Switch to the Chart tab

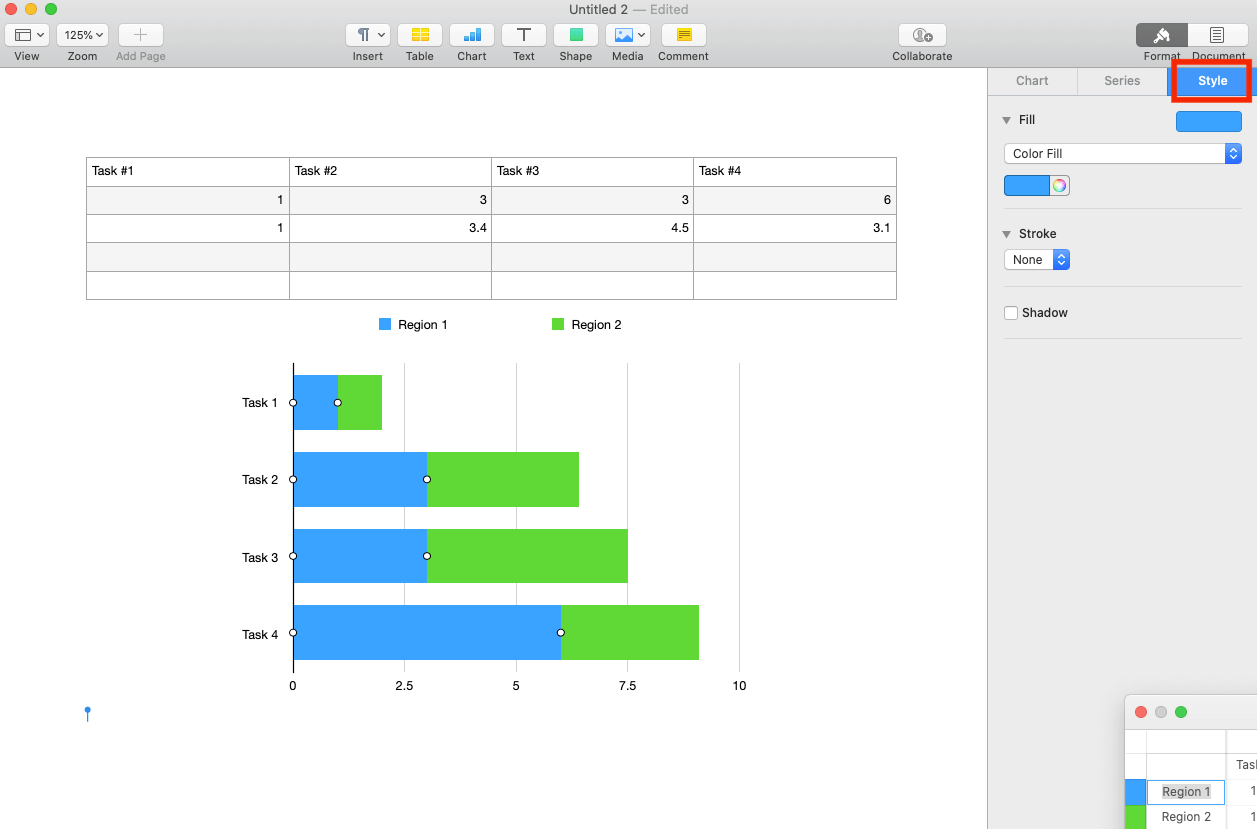coord(1032,81)
